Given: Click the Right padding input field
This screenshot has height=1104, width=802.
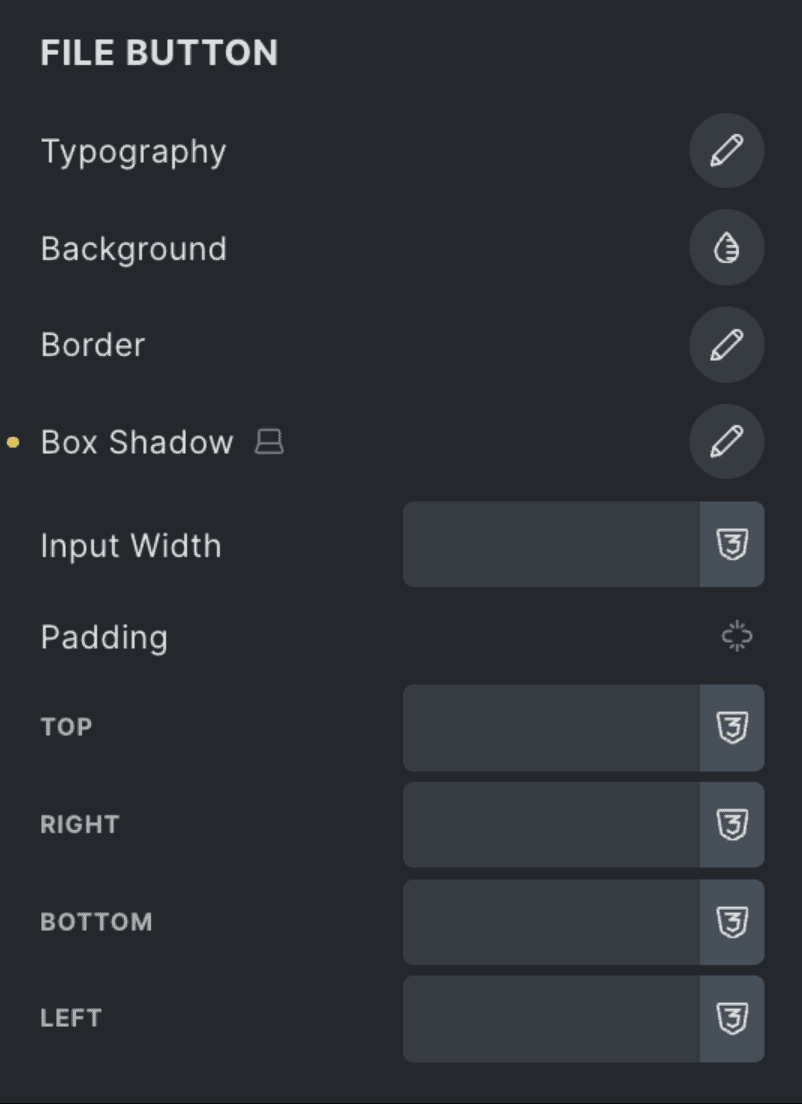Looking at the screenshot, I should point(551,825).
